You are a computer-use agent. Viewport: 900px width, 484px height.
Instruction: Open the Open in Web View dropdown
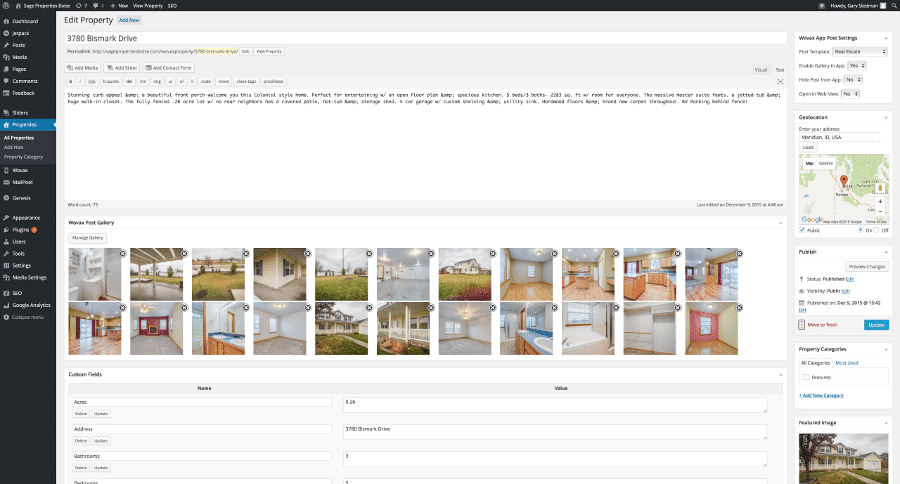pos(850,94)
